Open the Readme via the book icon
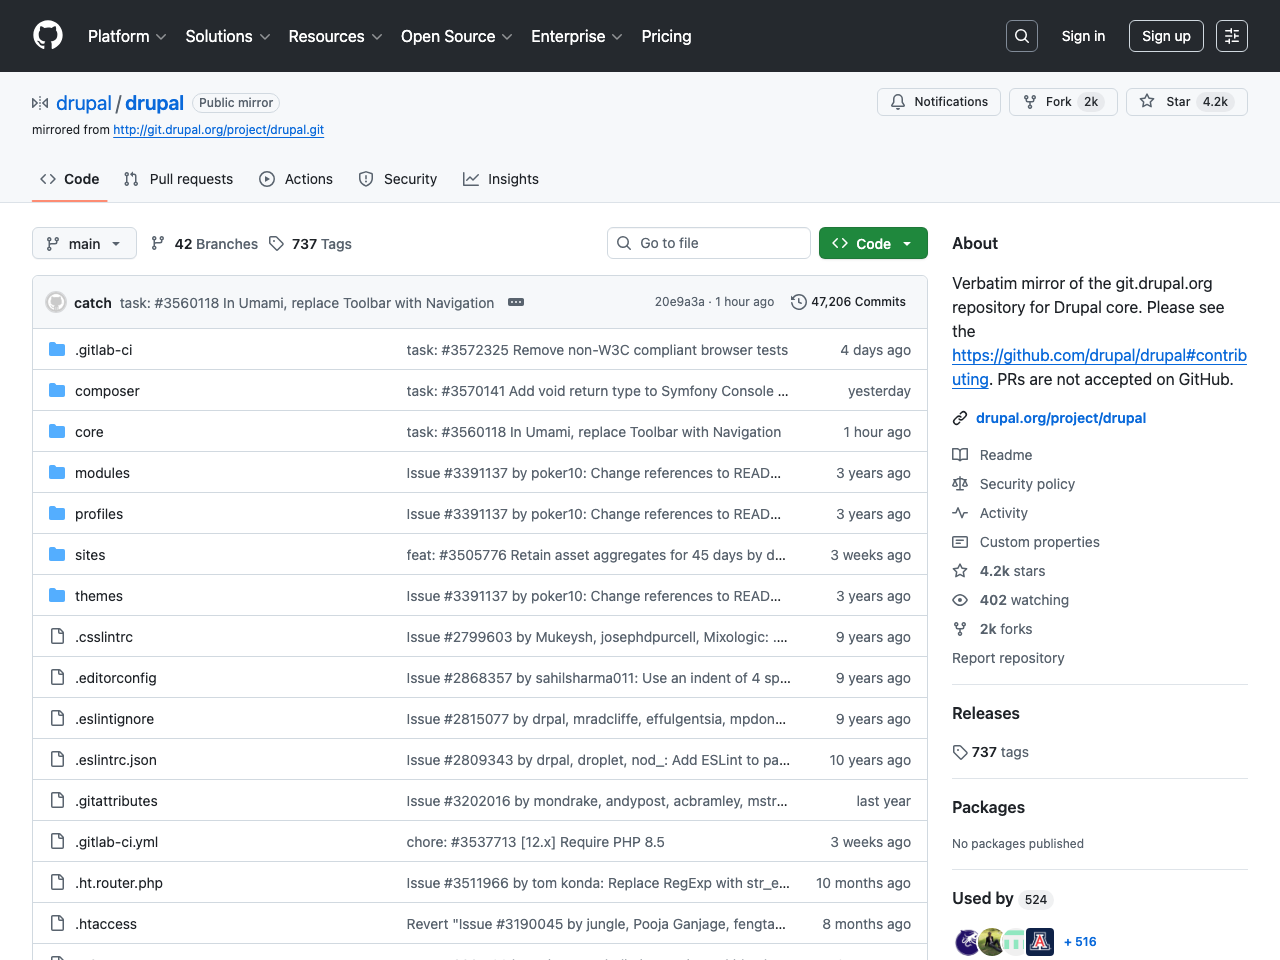This screenshot has width=1280, height=960. click(x=960, y=455)
